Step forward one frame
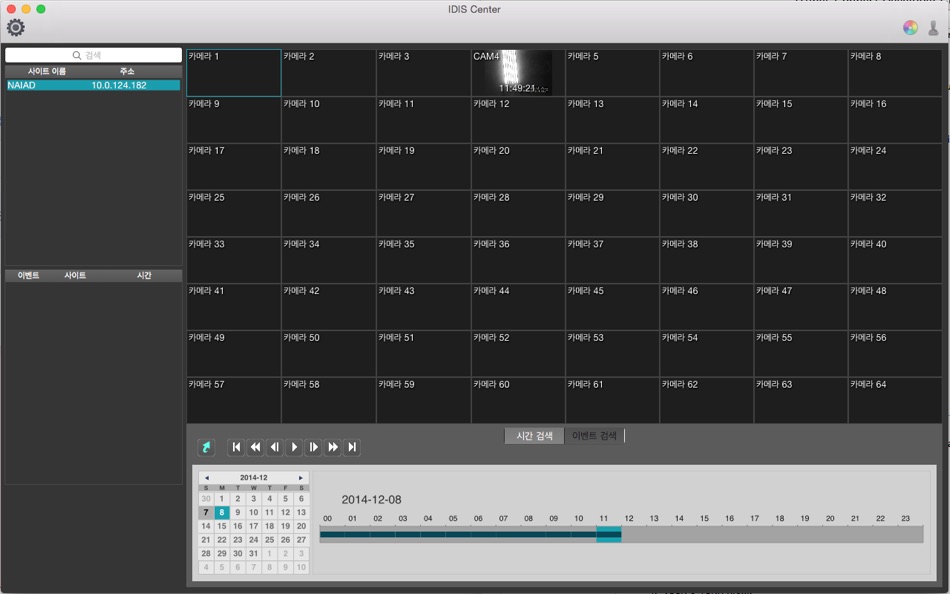Image resolution: width=950 pixels, height=594 pixels. 313,447
